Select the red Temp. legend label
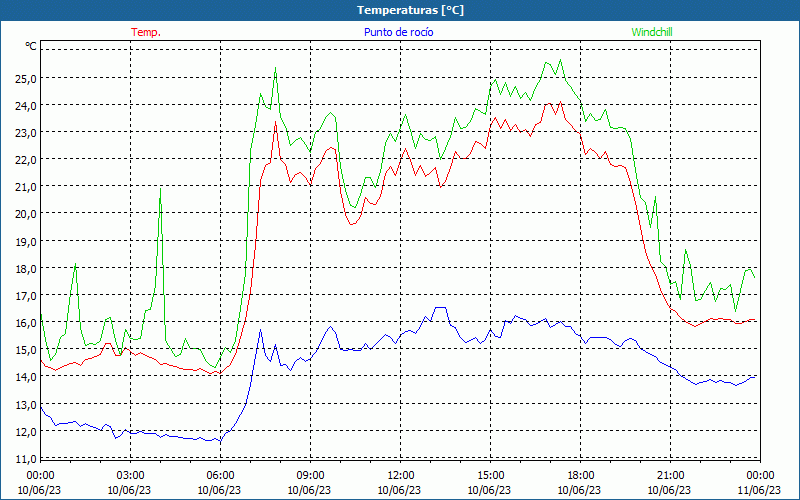 (146, 32)
